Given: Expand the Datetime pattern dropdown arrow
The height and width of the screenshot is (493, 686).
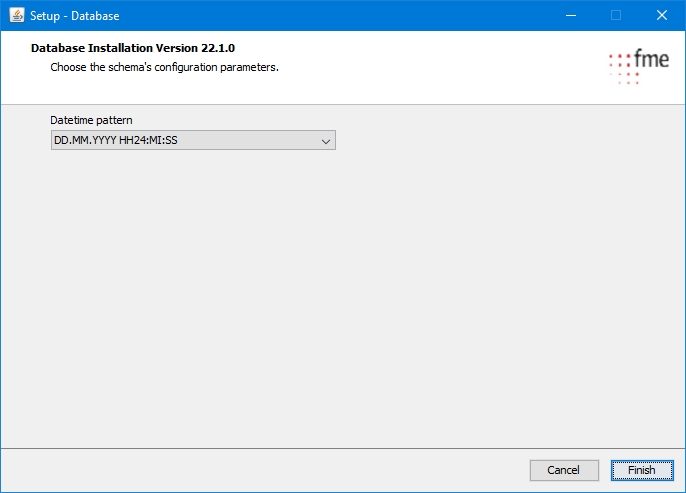Looking at the screenshot, I should pos(325,141).
